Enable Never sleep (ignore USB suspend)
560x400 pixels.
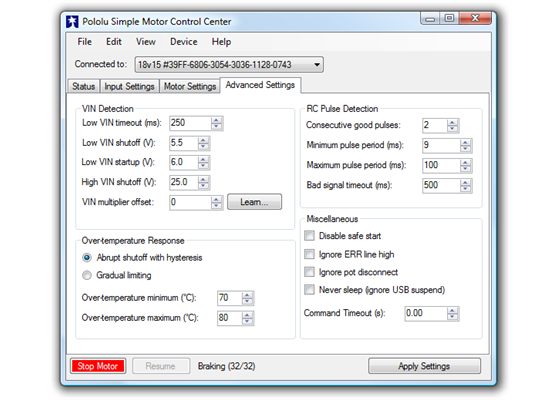pos(309,290)
